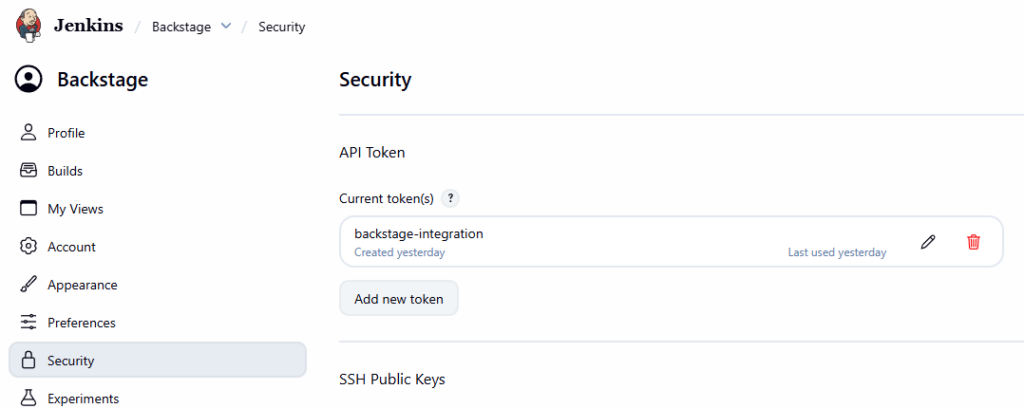Image resolution: width=1024 pixels, height=408 pixels.
Task: Delete the backstage-integration token
Action: 973,242
